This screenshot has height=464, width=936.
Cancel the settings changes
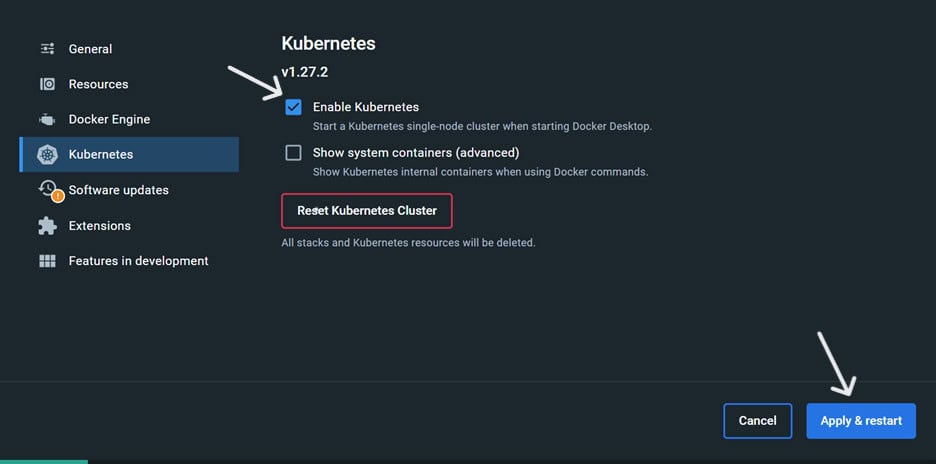pyautogui.click(x=757, y=421)
